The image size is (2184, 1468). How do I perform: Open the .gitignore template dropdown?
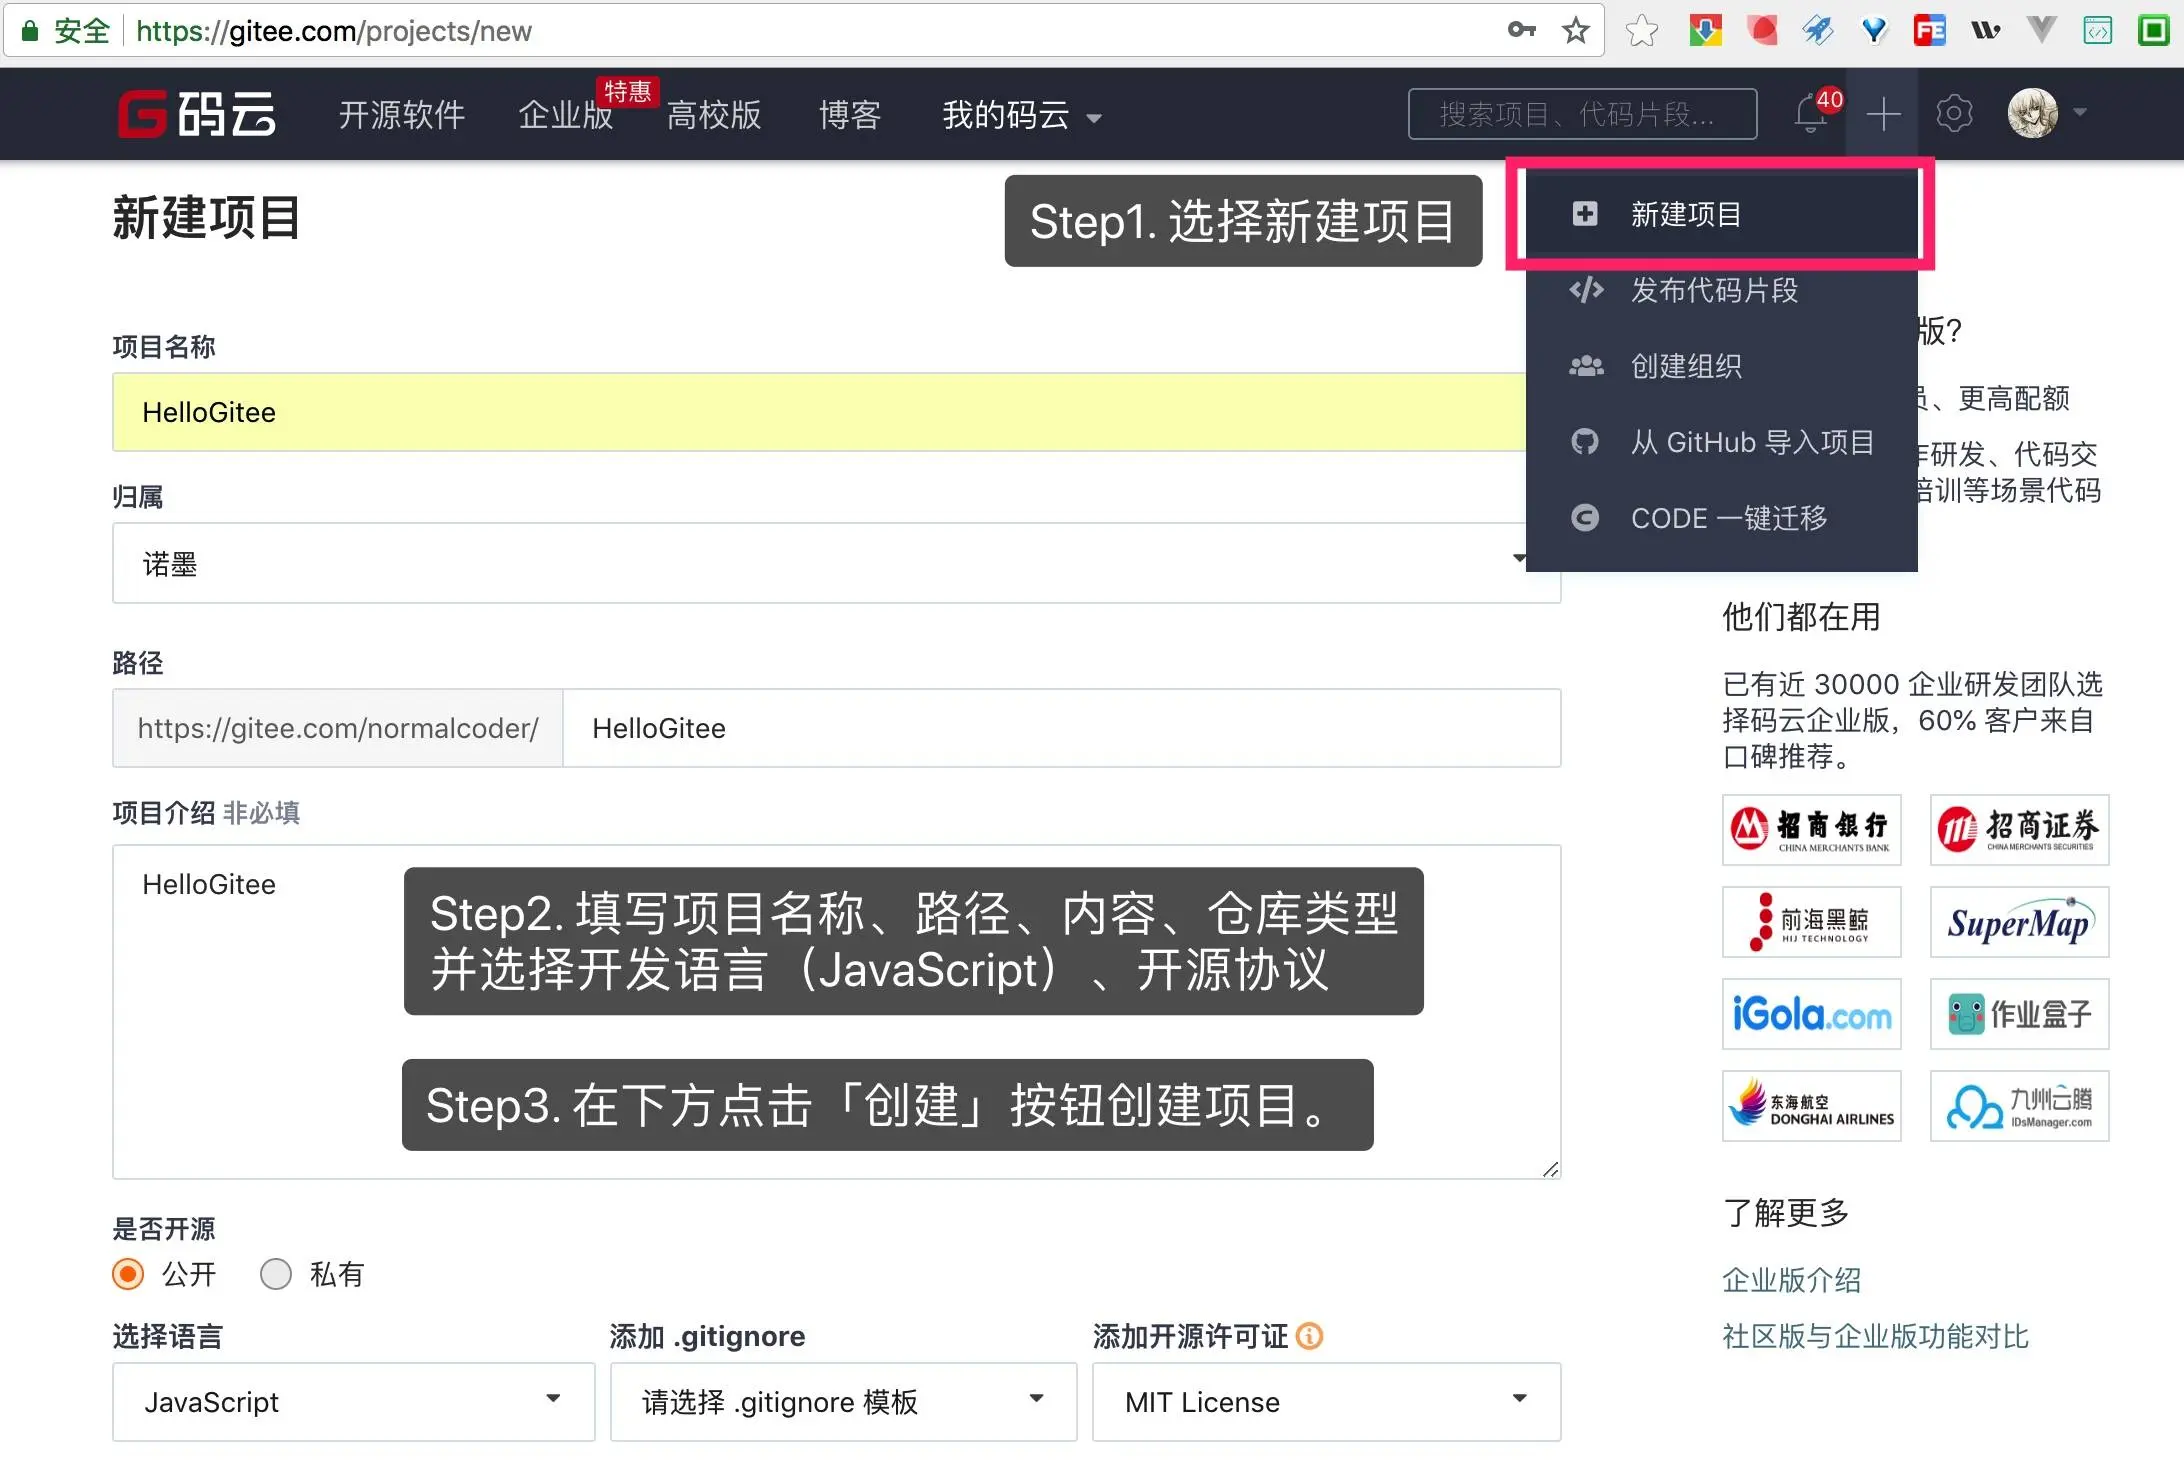click(843, 1402)
